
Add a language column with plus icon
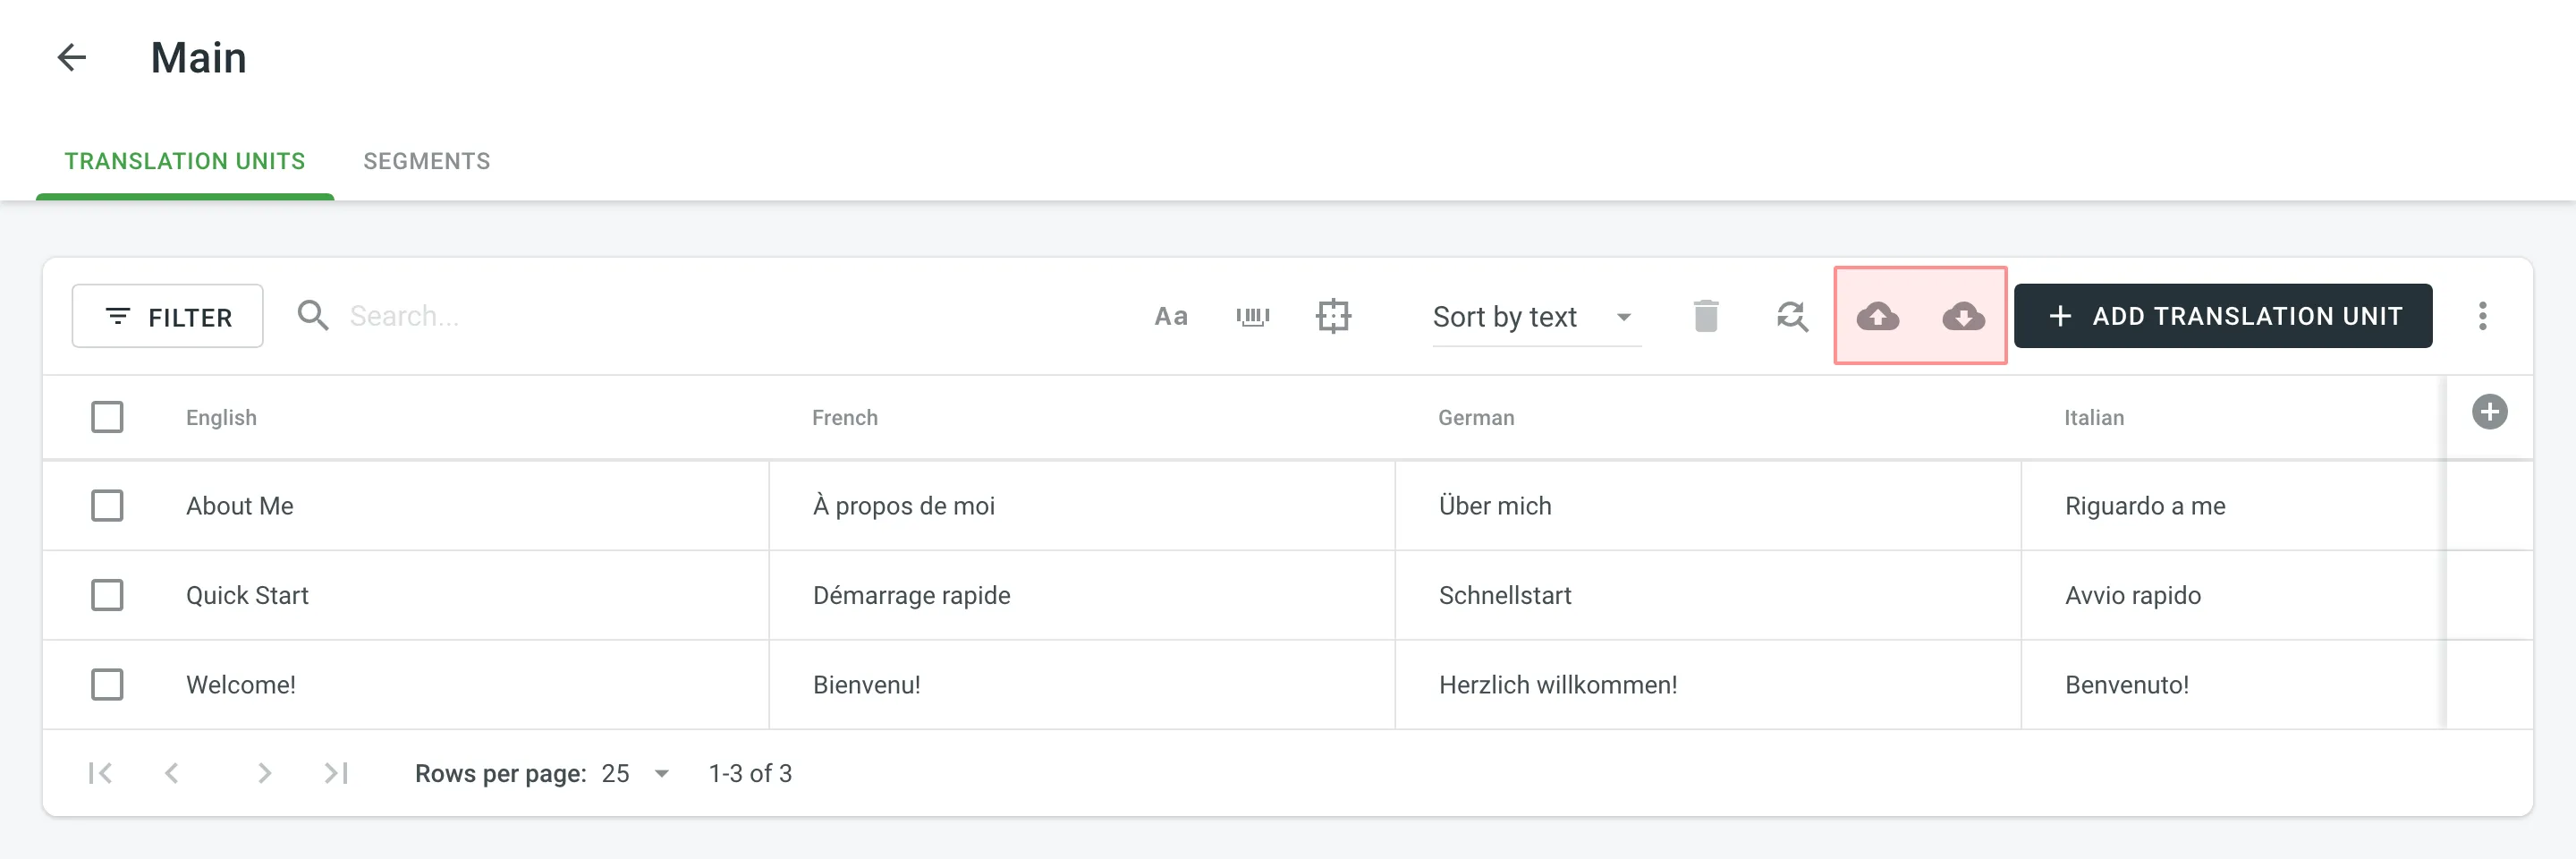(2489, 412)
